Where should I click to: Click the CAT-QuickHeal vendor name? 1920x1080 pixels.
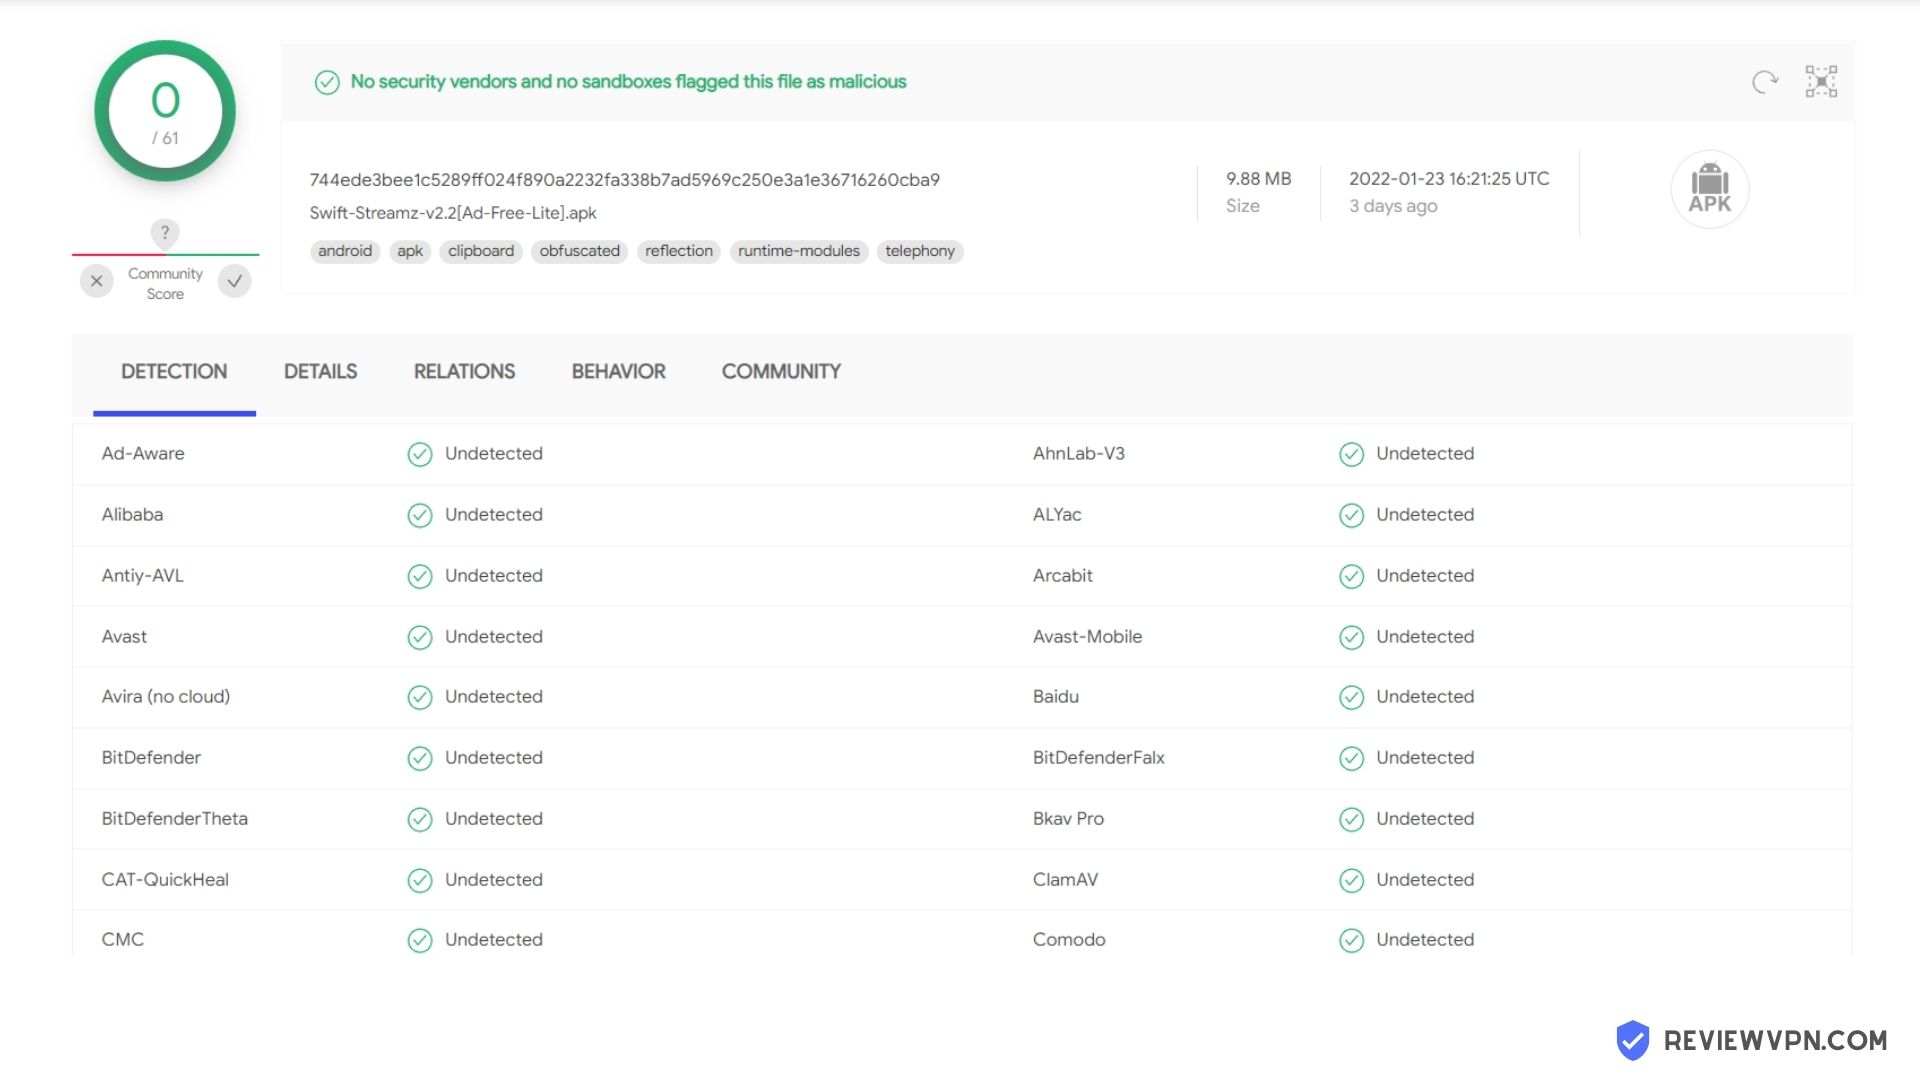(x=165, y=880)
